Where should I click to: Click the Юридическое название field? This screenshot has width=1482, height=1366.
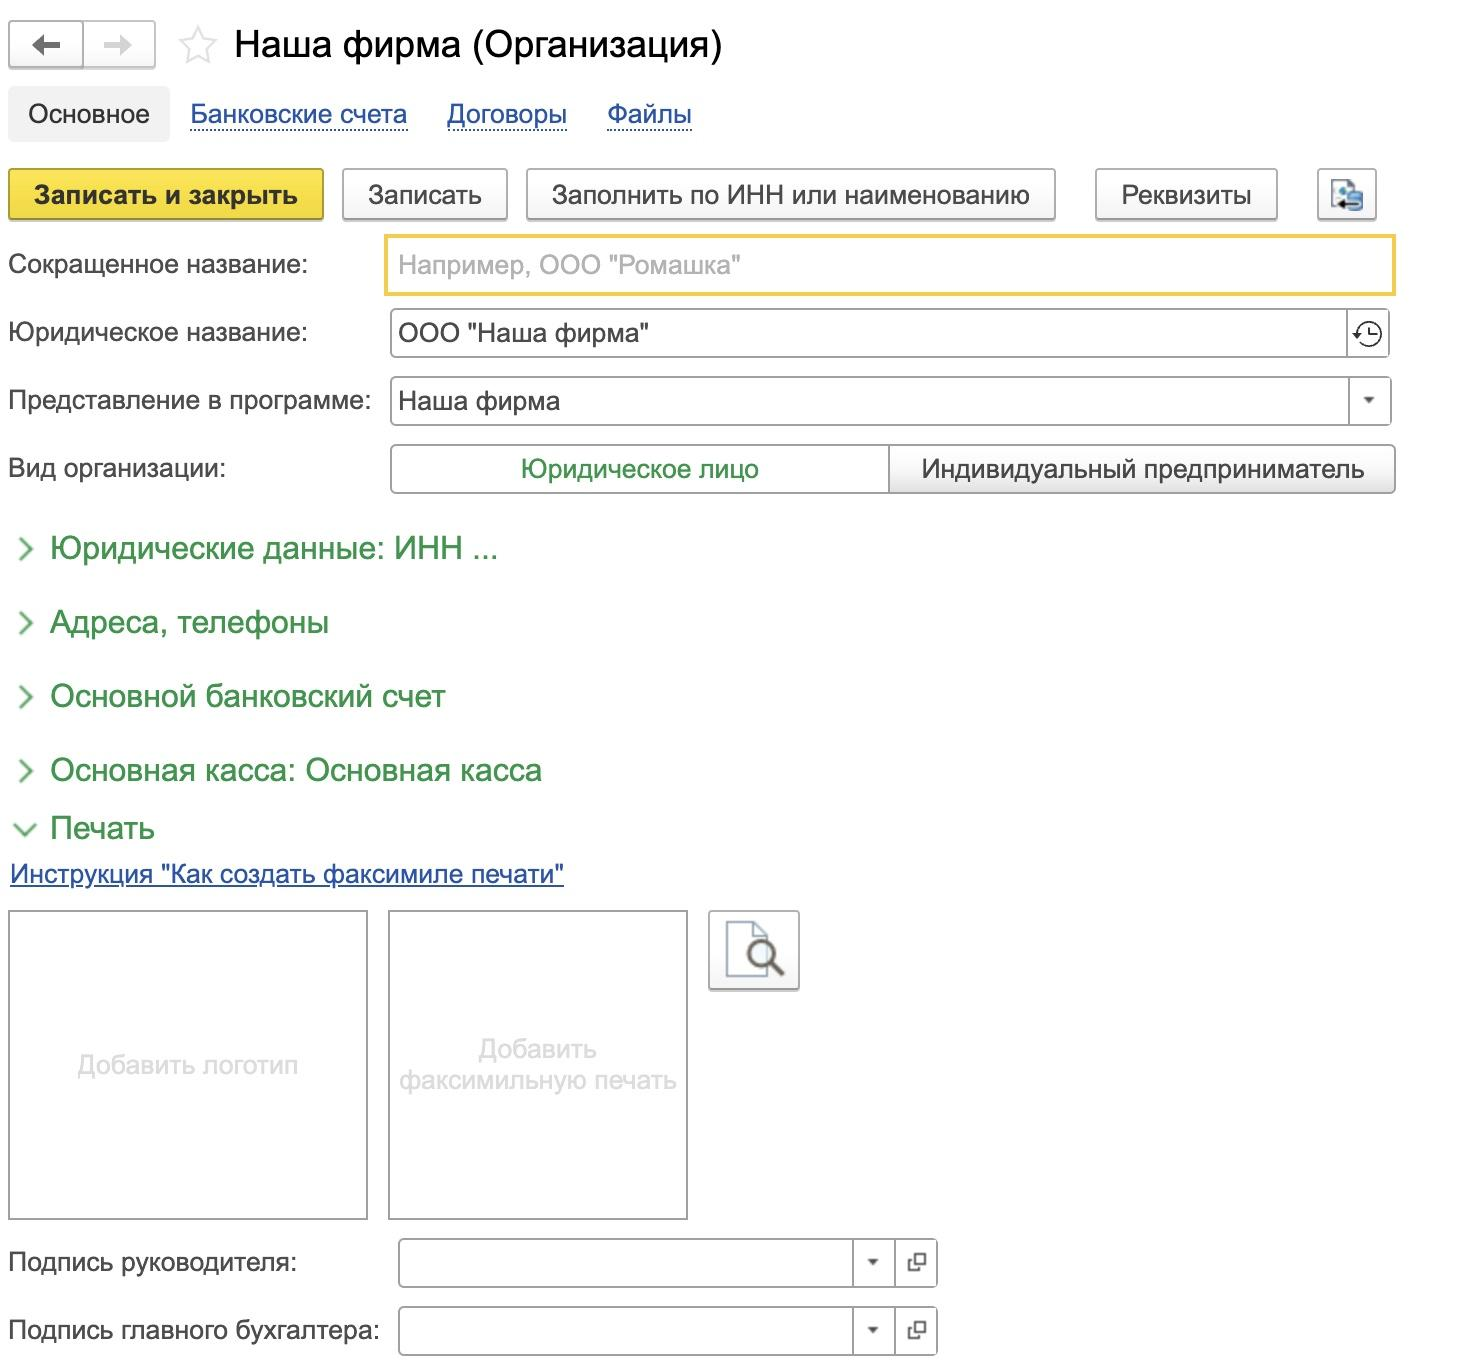coord(868,333)
